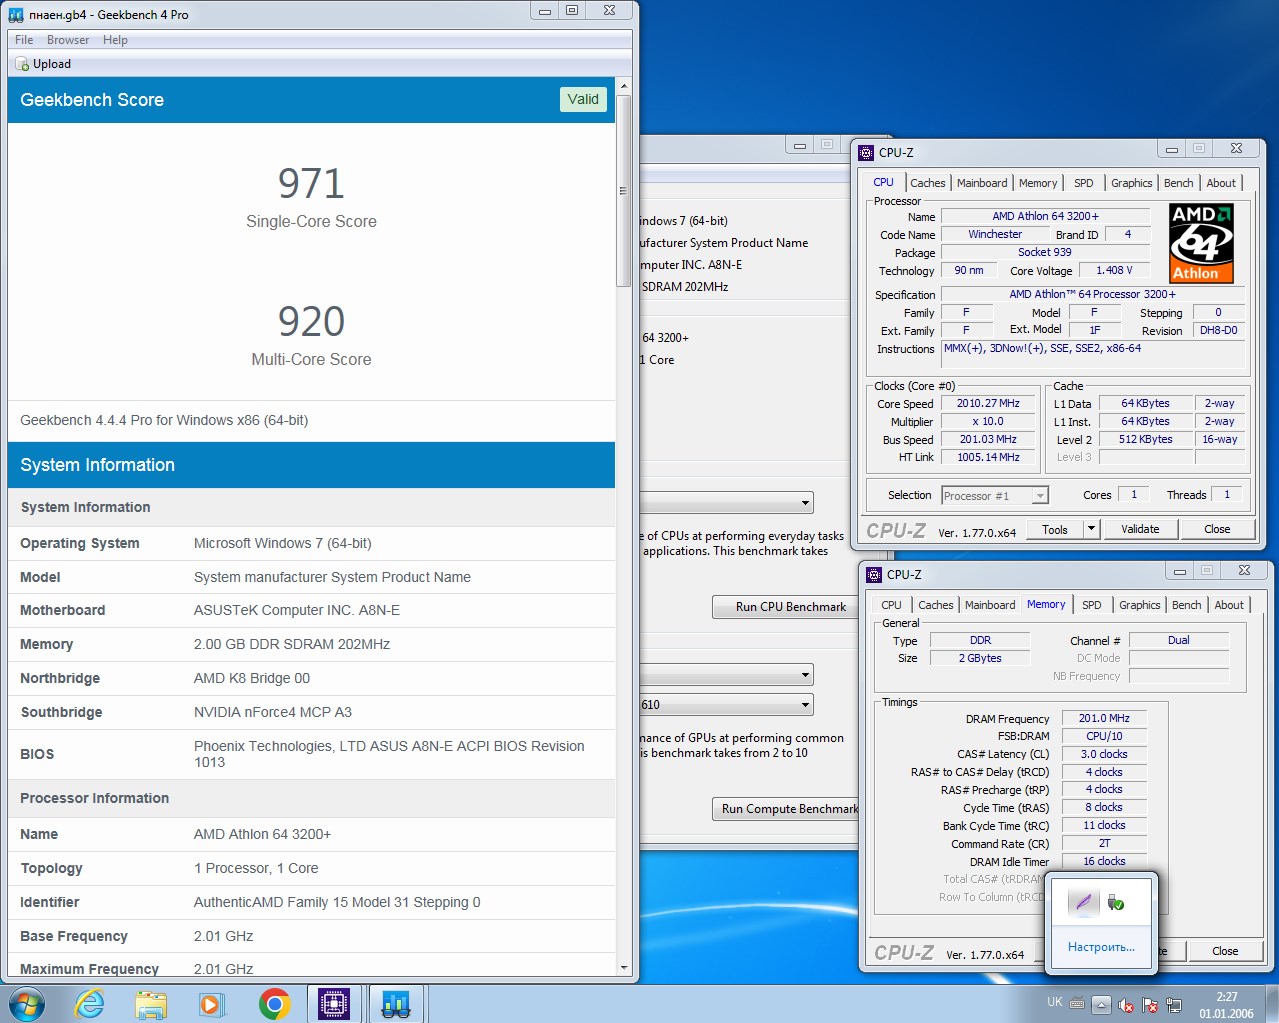Click the taskbar clock showing 2:27
Screen dimensions: 1279x1023
pos(1227,1005)
